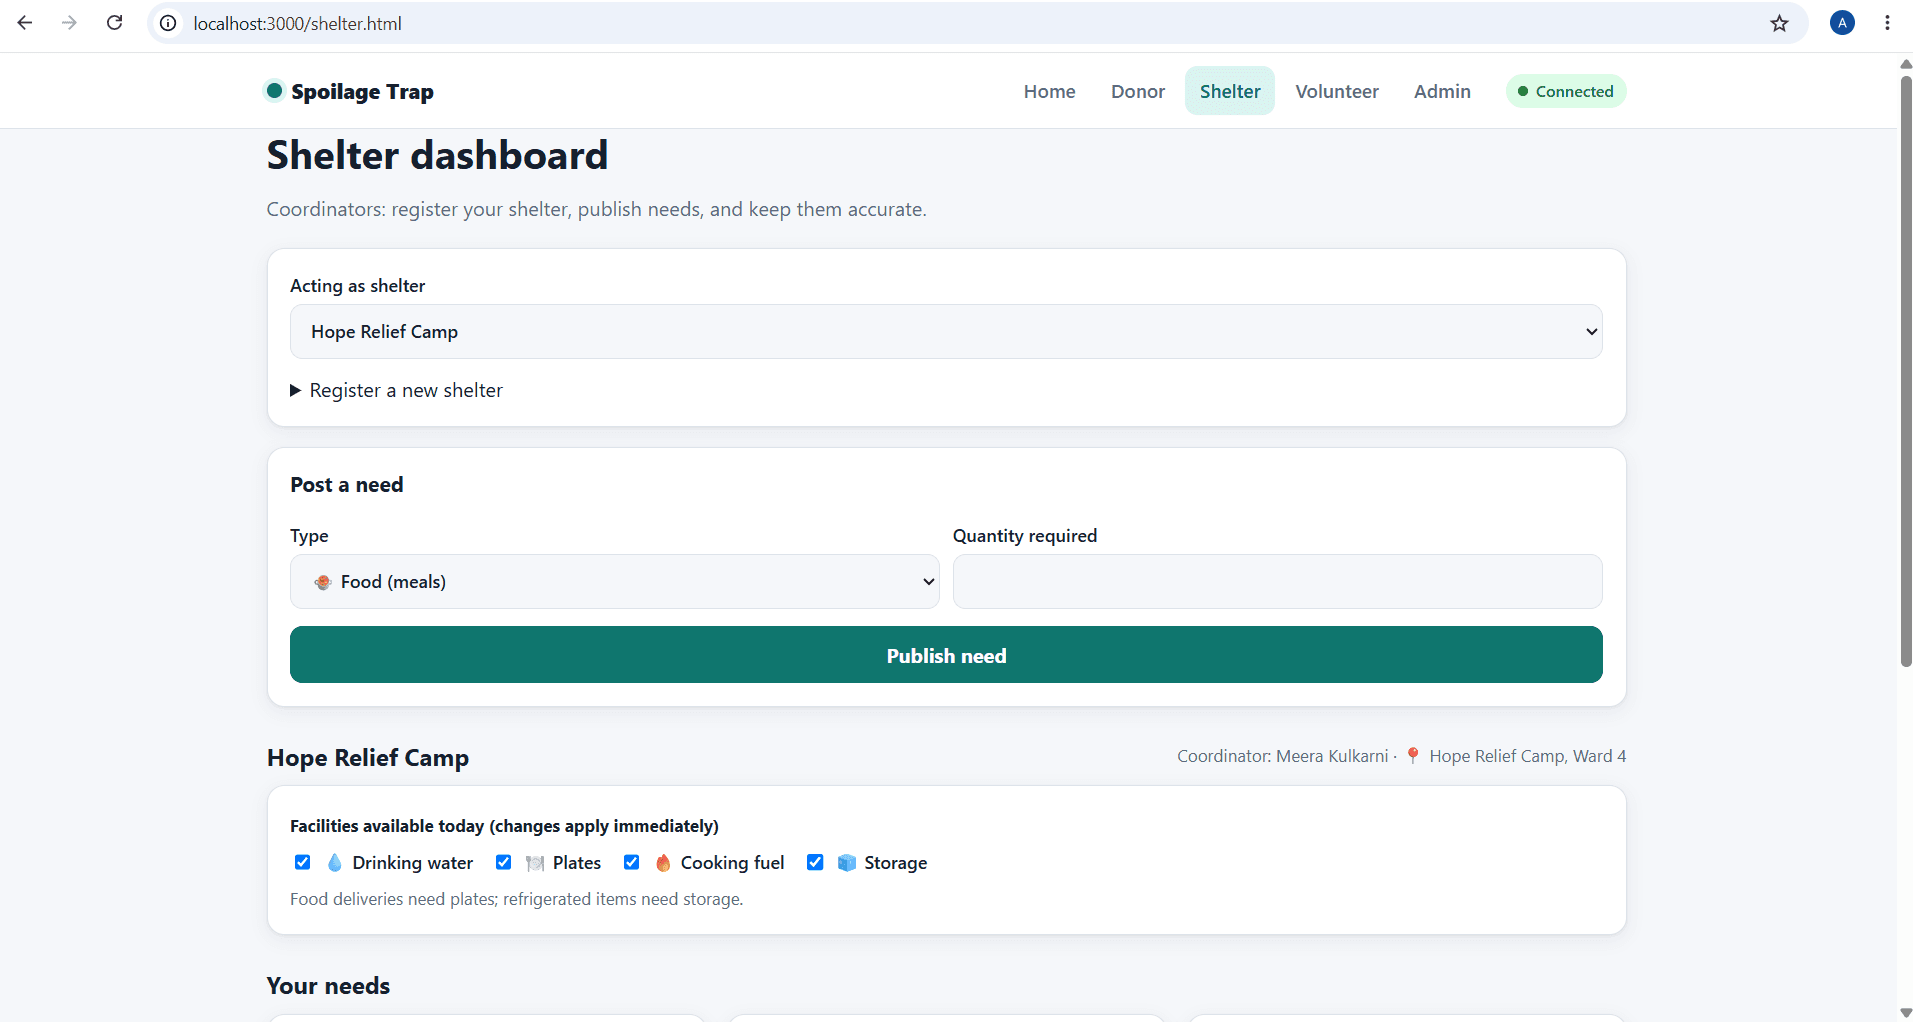
Task: Click the scrollbar down arrow
Action: 1906,1013
